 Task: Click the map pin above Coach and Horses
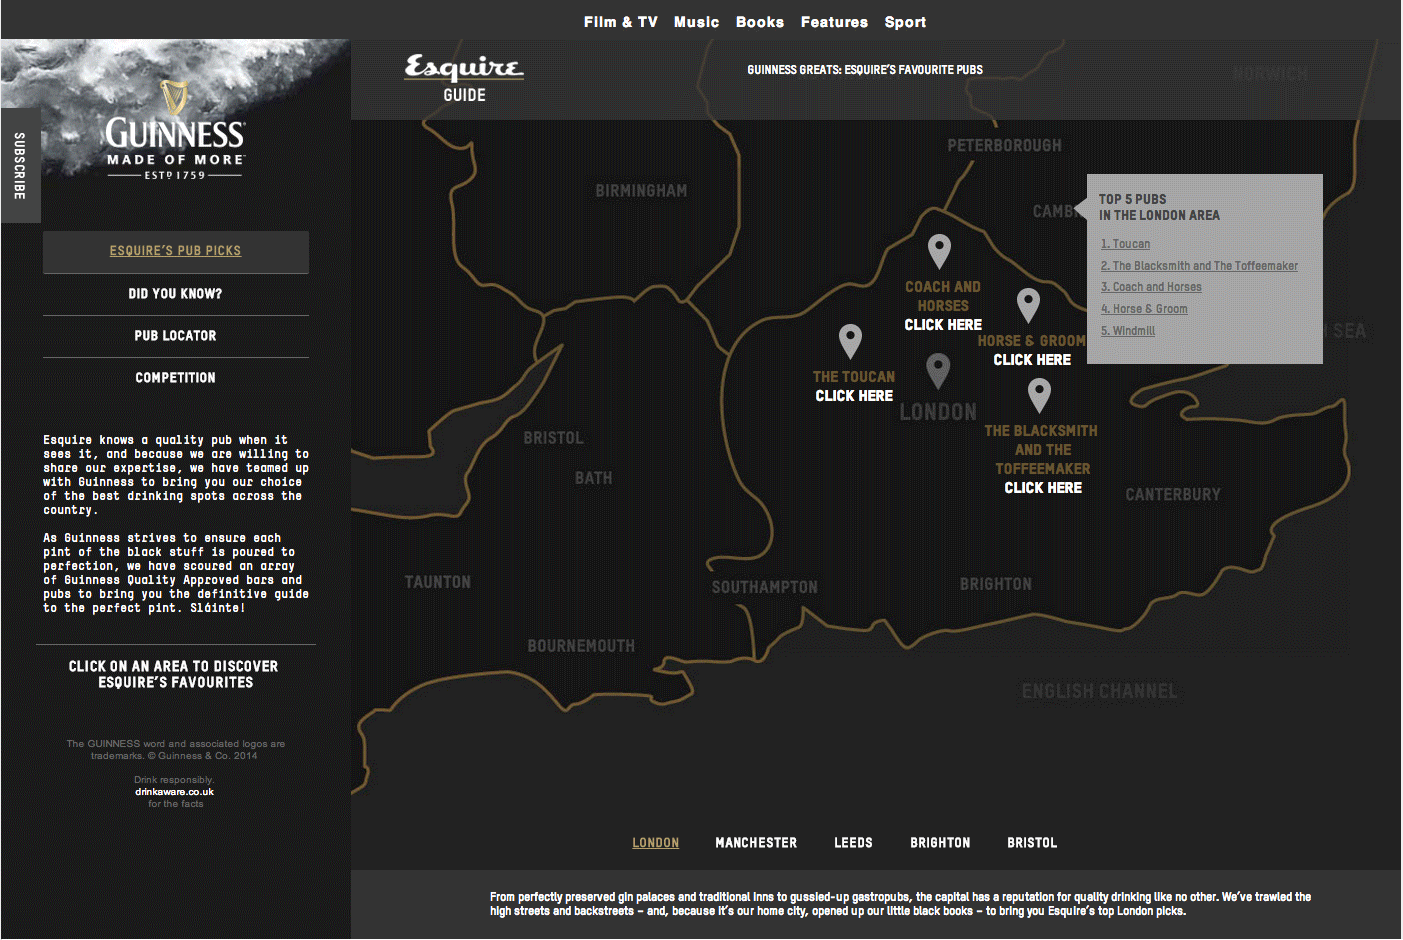point(939,251)
